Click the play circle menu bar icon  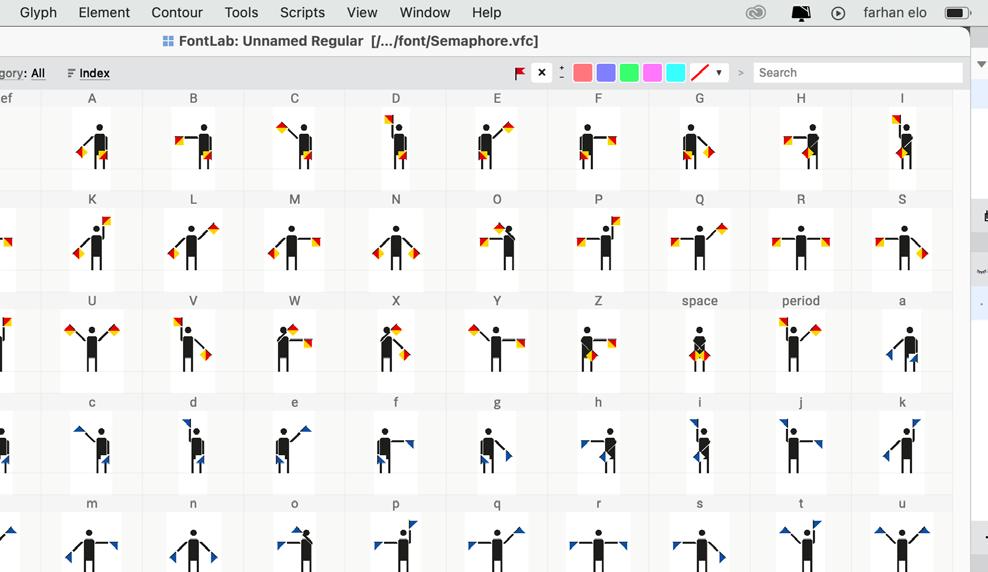point(838,13)
